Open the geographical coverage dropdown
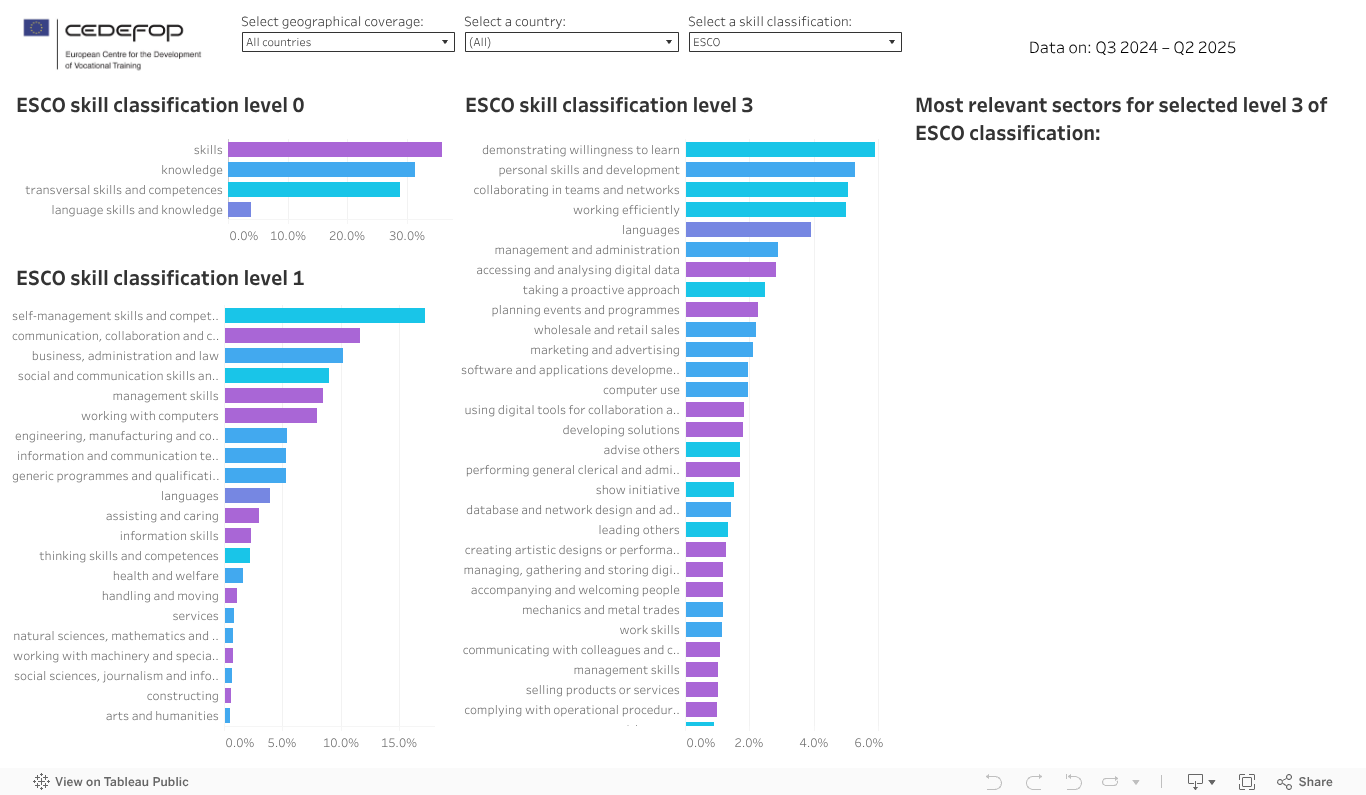Image resolution: width=1366 pixels, height=795 pixels. click(347, 42)
